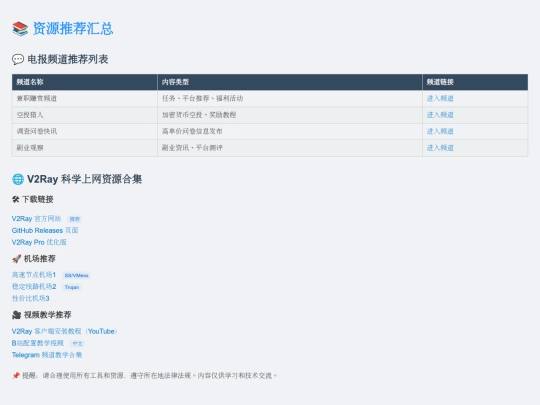Click the 电报频道推荐列表 heading

tap(68, 59)
